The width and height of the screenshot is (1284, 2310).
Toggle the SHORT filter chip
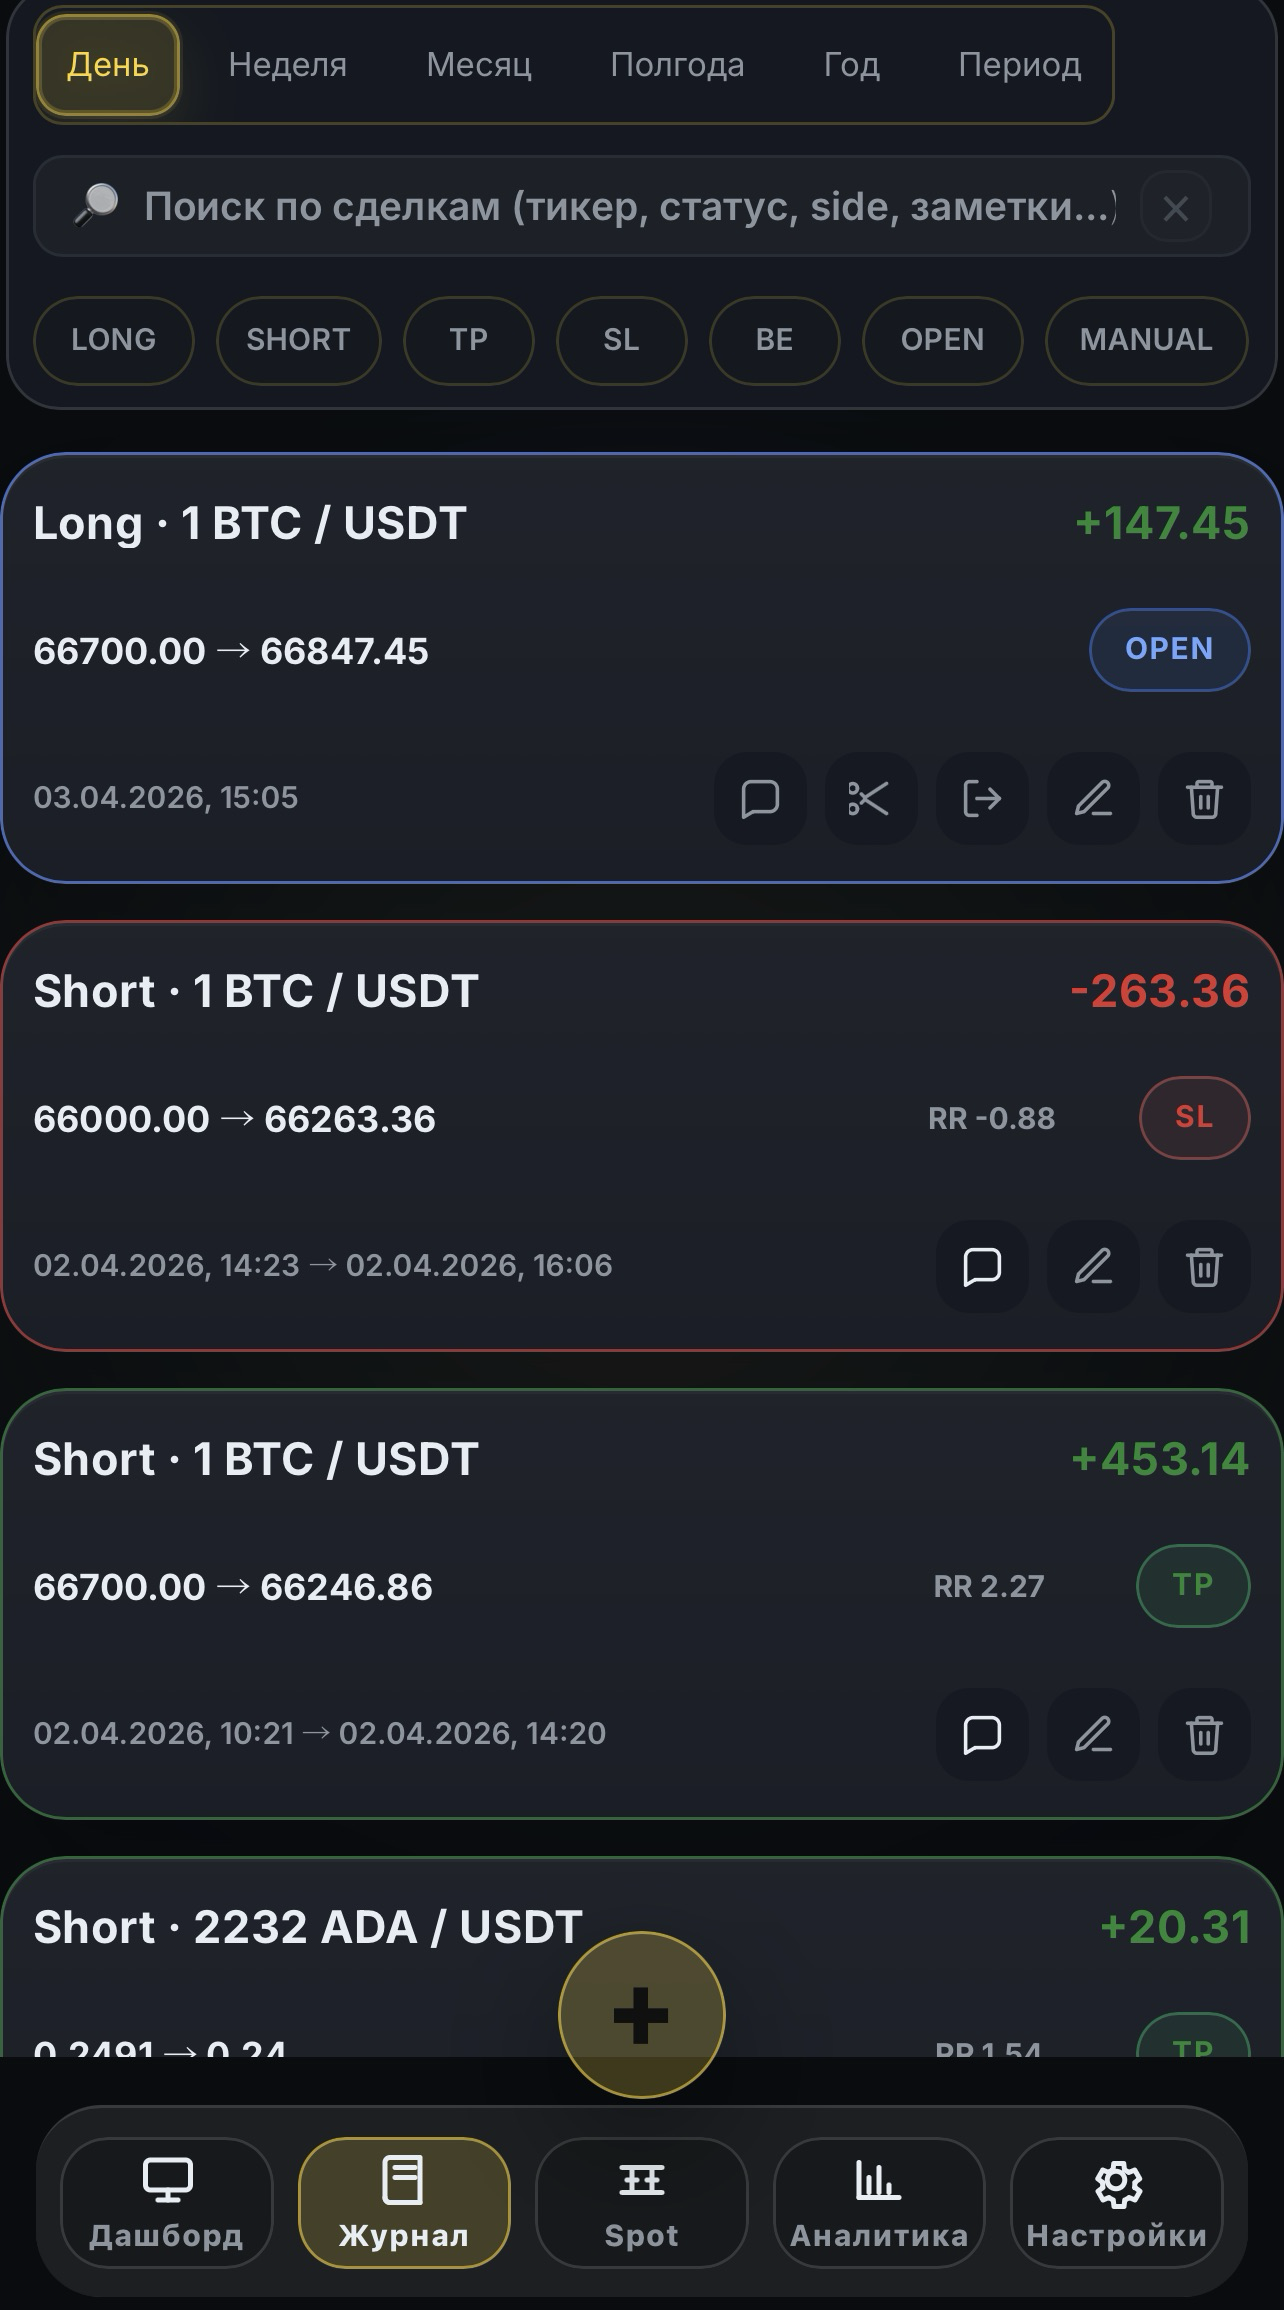coord(298,340)
